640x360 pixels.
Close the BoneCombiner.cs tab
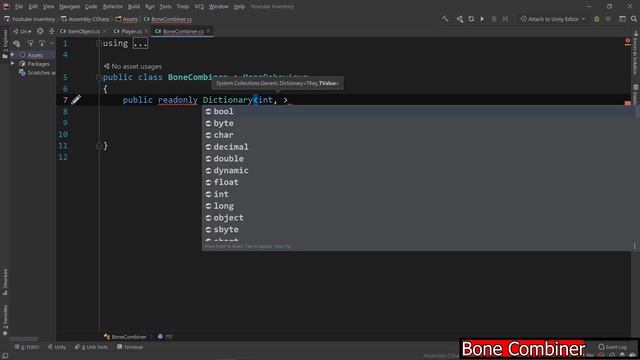209,31
